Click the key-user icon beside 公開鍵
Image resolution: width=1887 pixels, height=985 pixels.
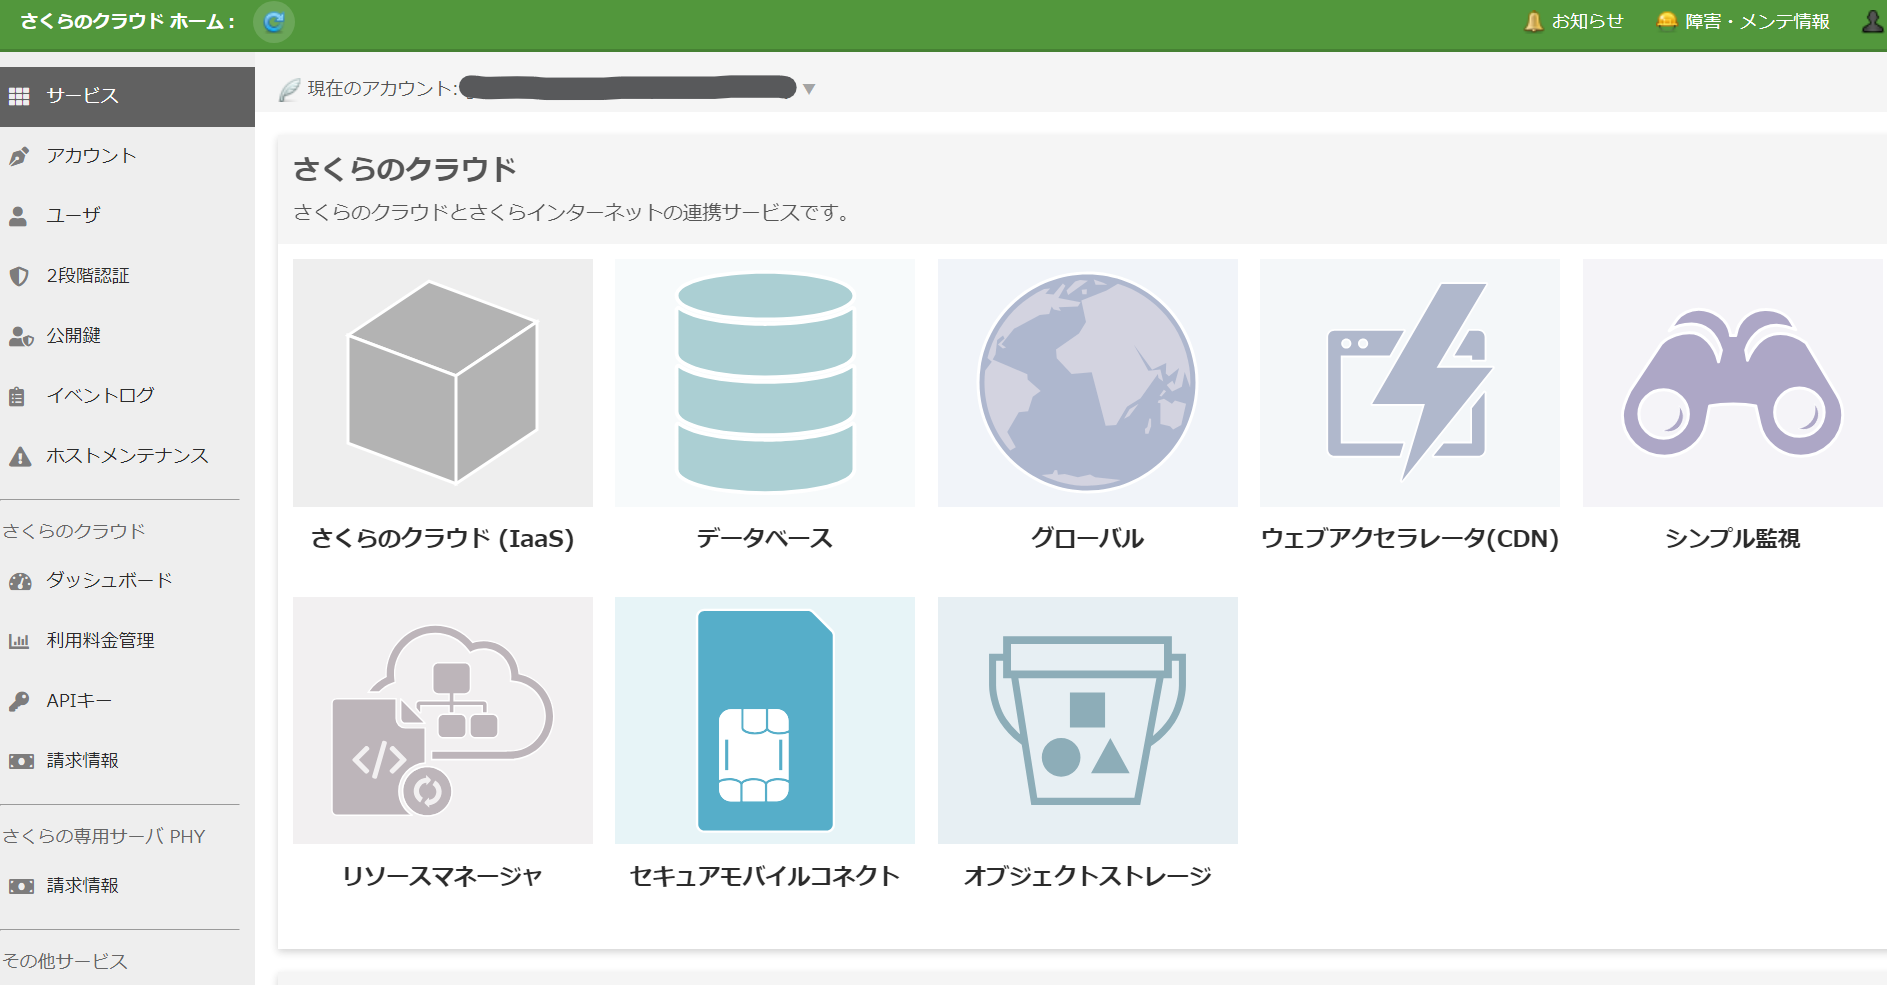point(21,336)
